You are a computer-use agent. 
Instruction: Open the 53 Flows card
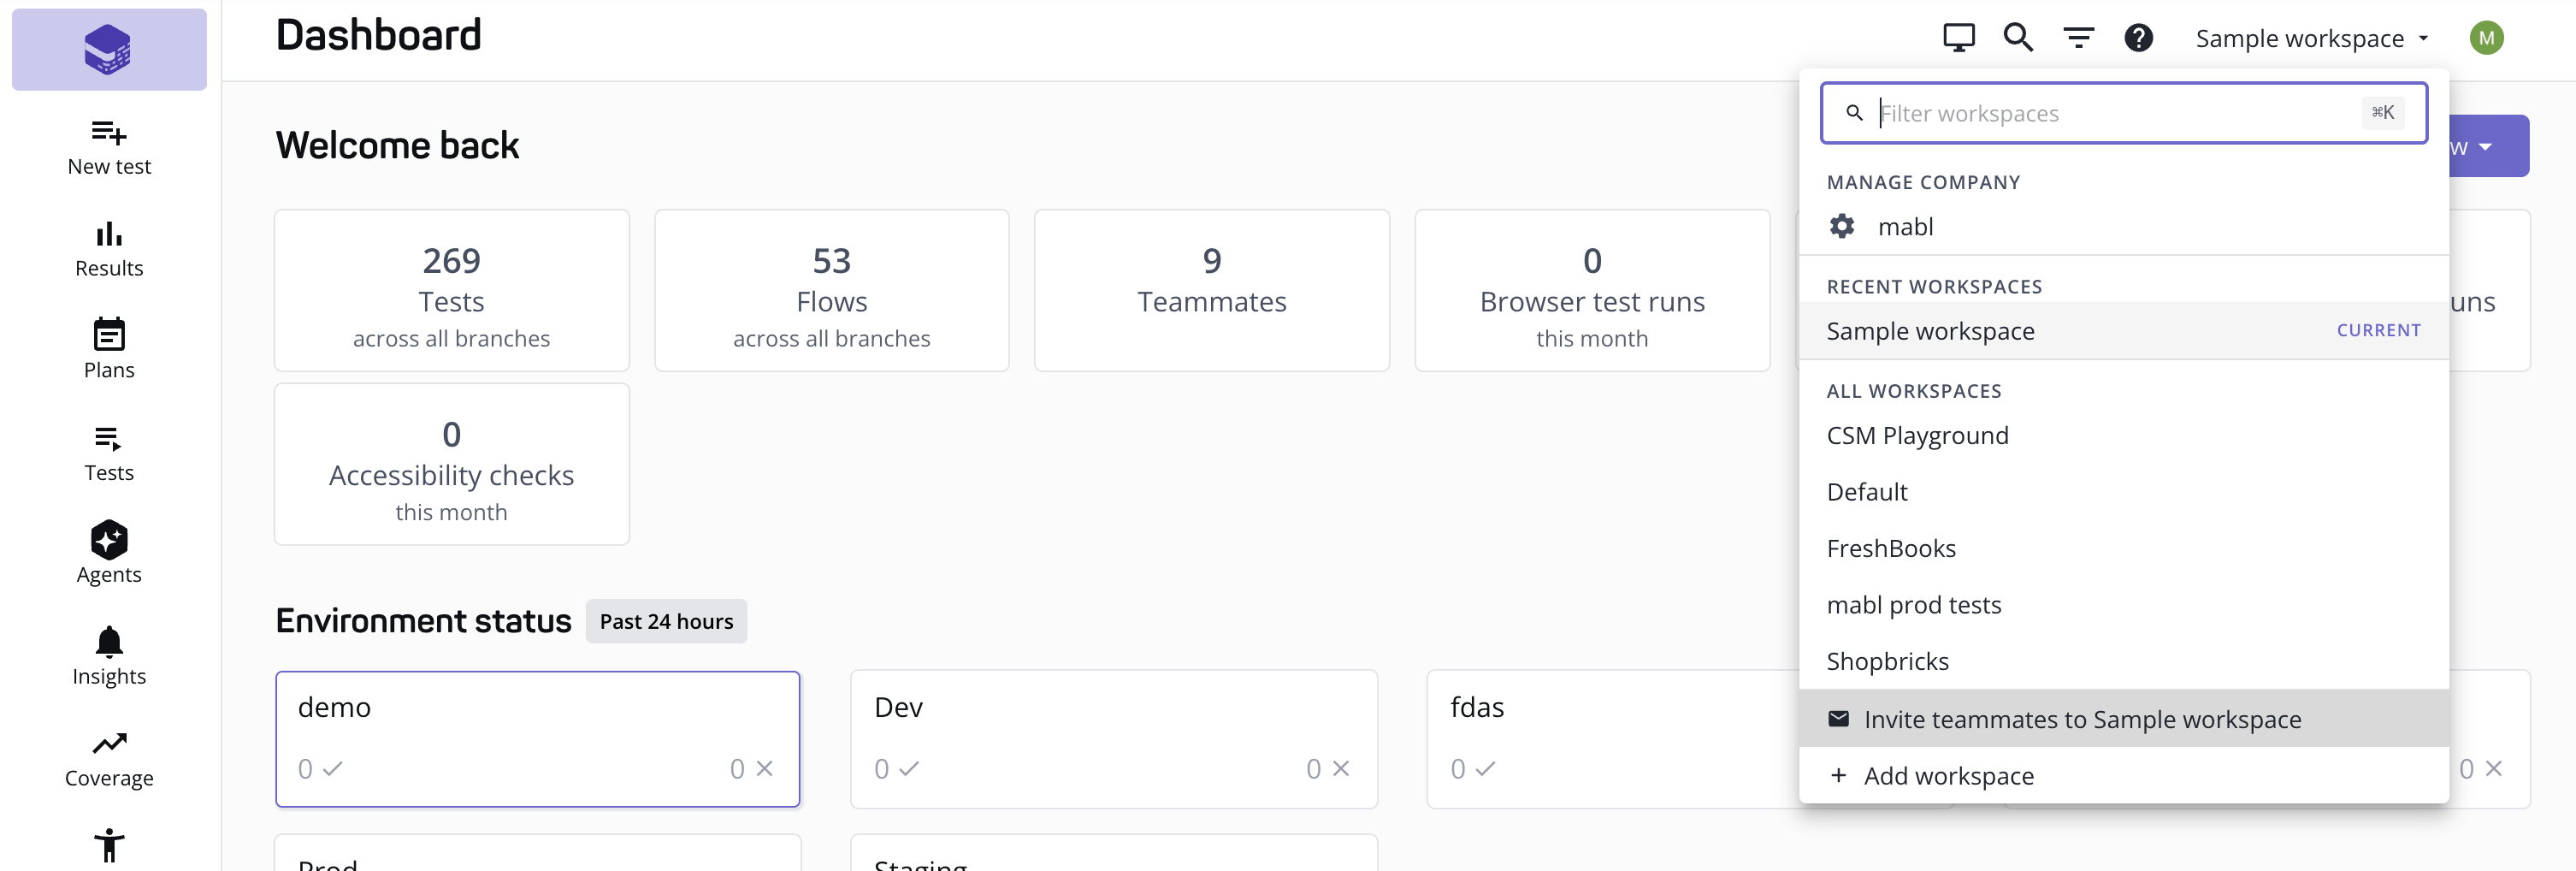click(831, 290)
